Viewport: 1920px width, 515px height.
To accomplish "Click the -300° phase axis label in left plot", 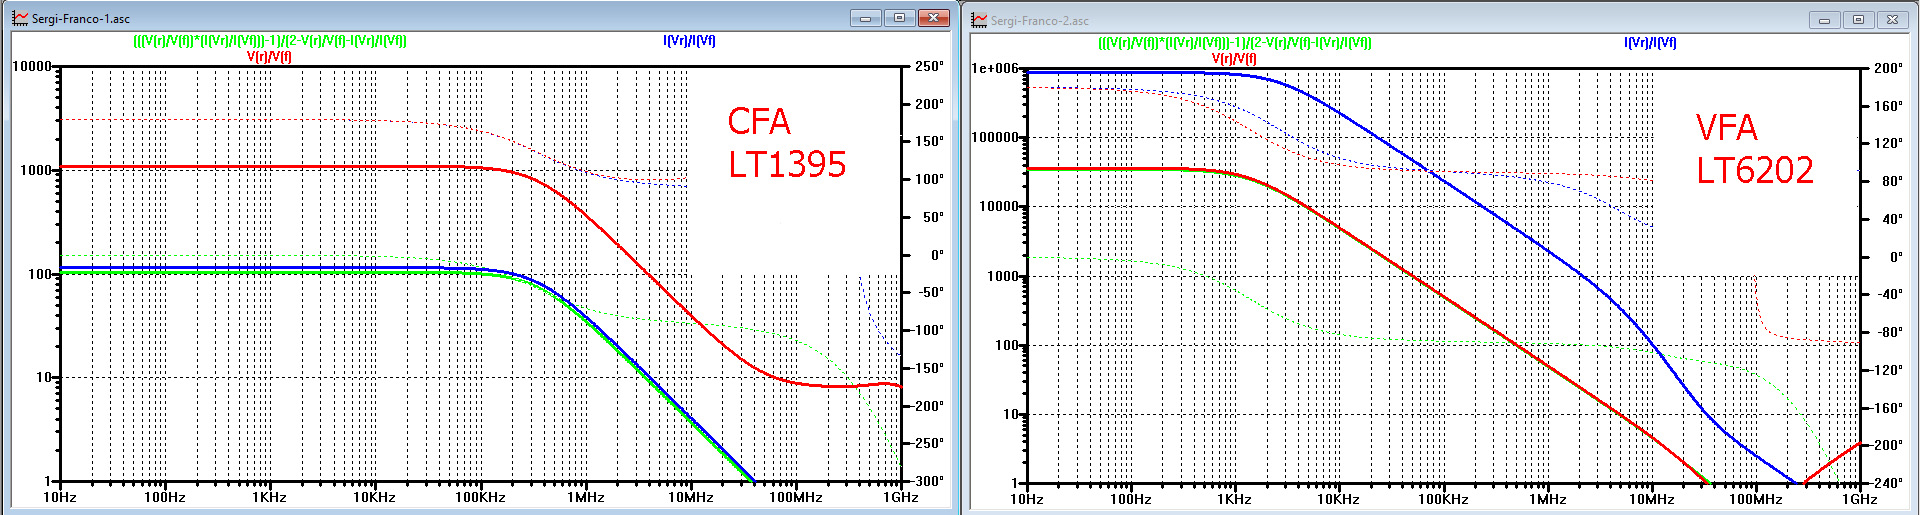I will 927,481.
